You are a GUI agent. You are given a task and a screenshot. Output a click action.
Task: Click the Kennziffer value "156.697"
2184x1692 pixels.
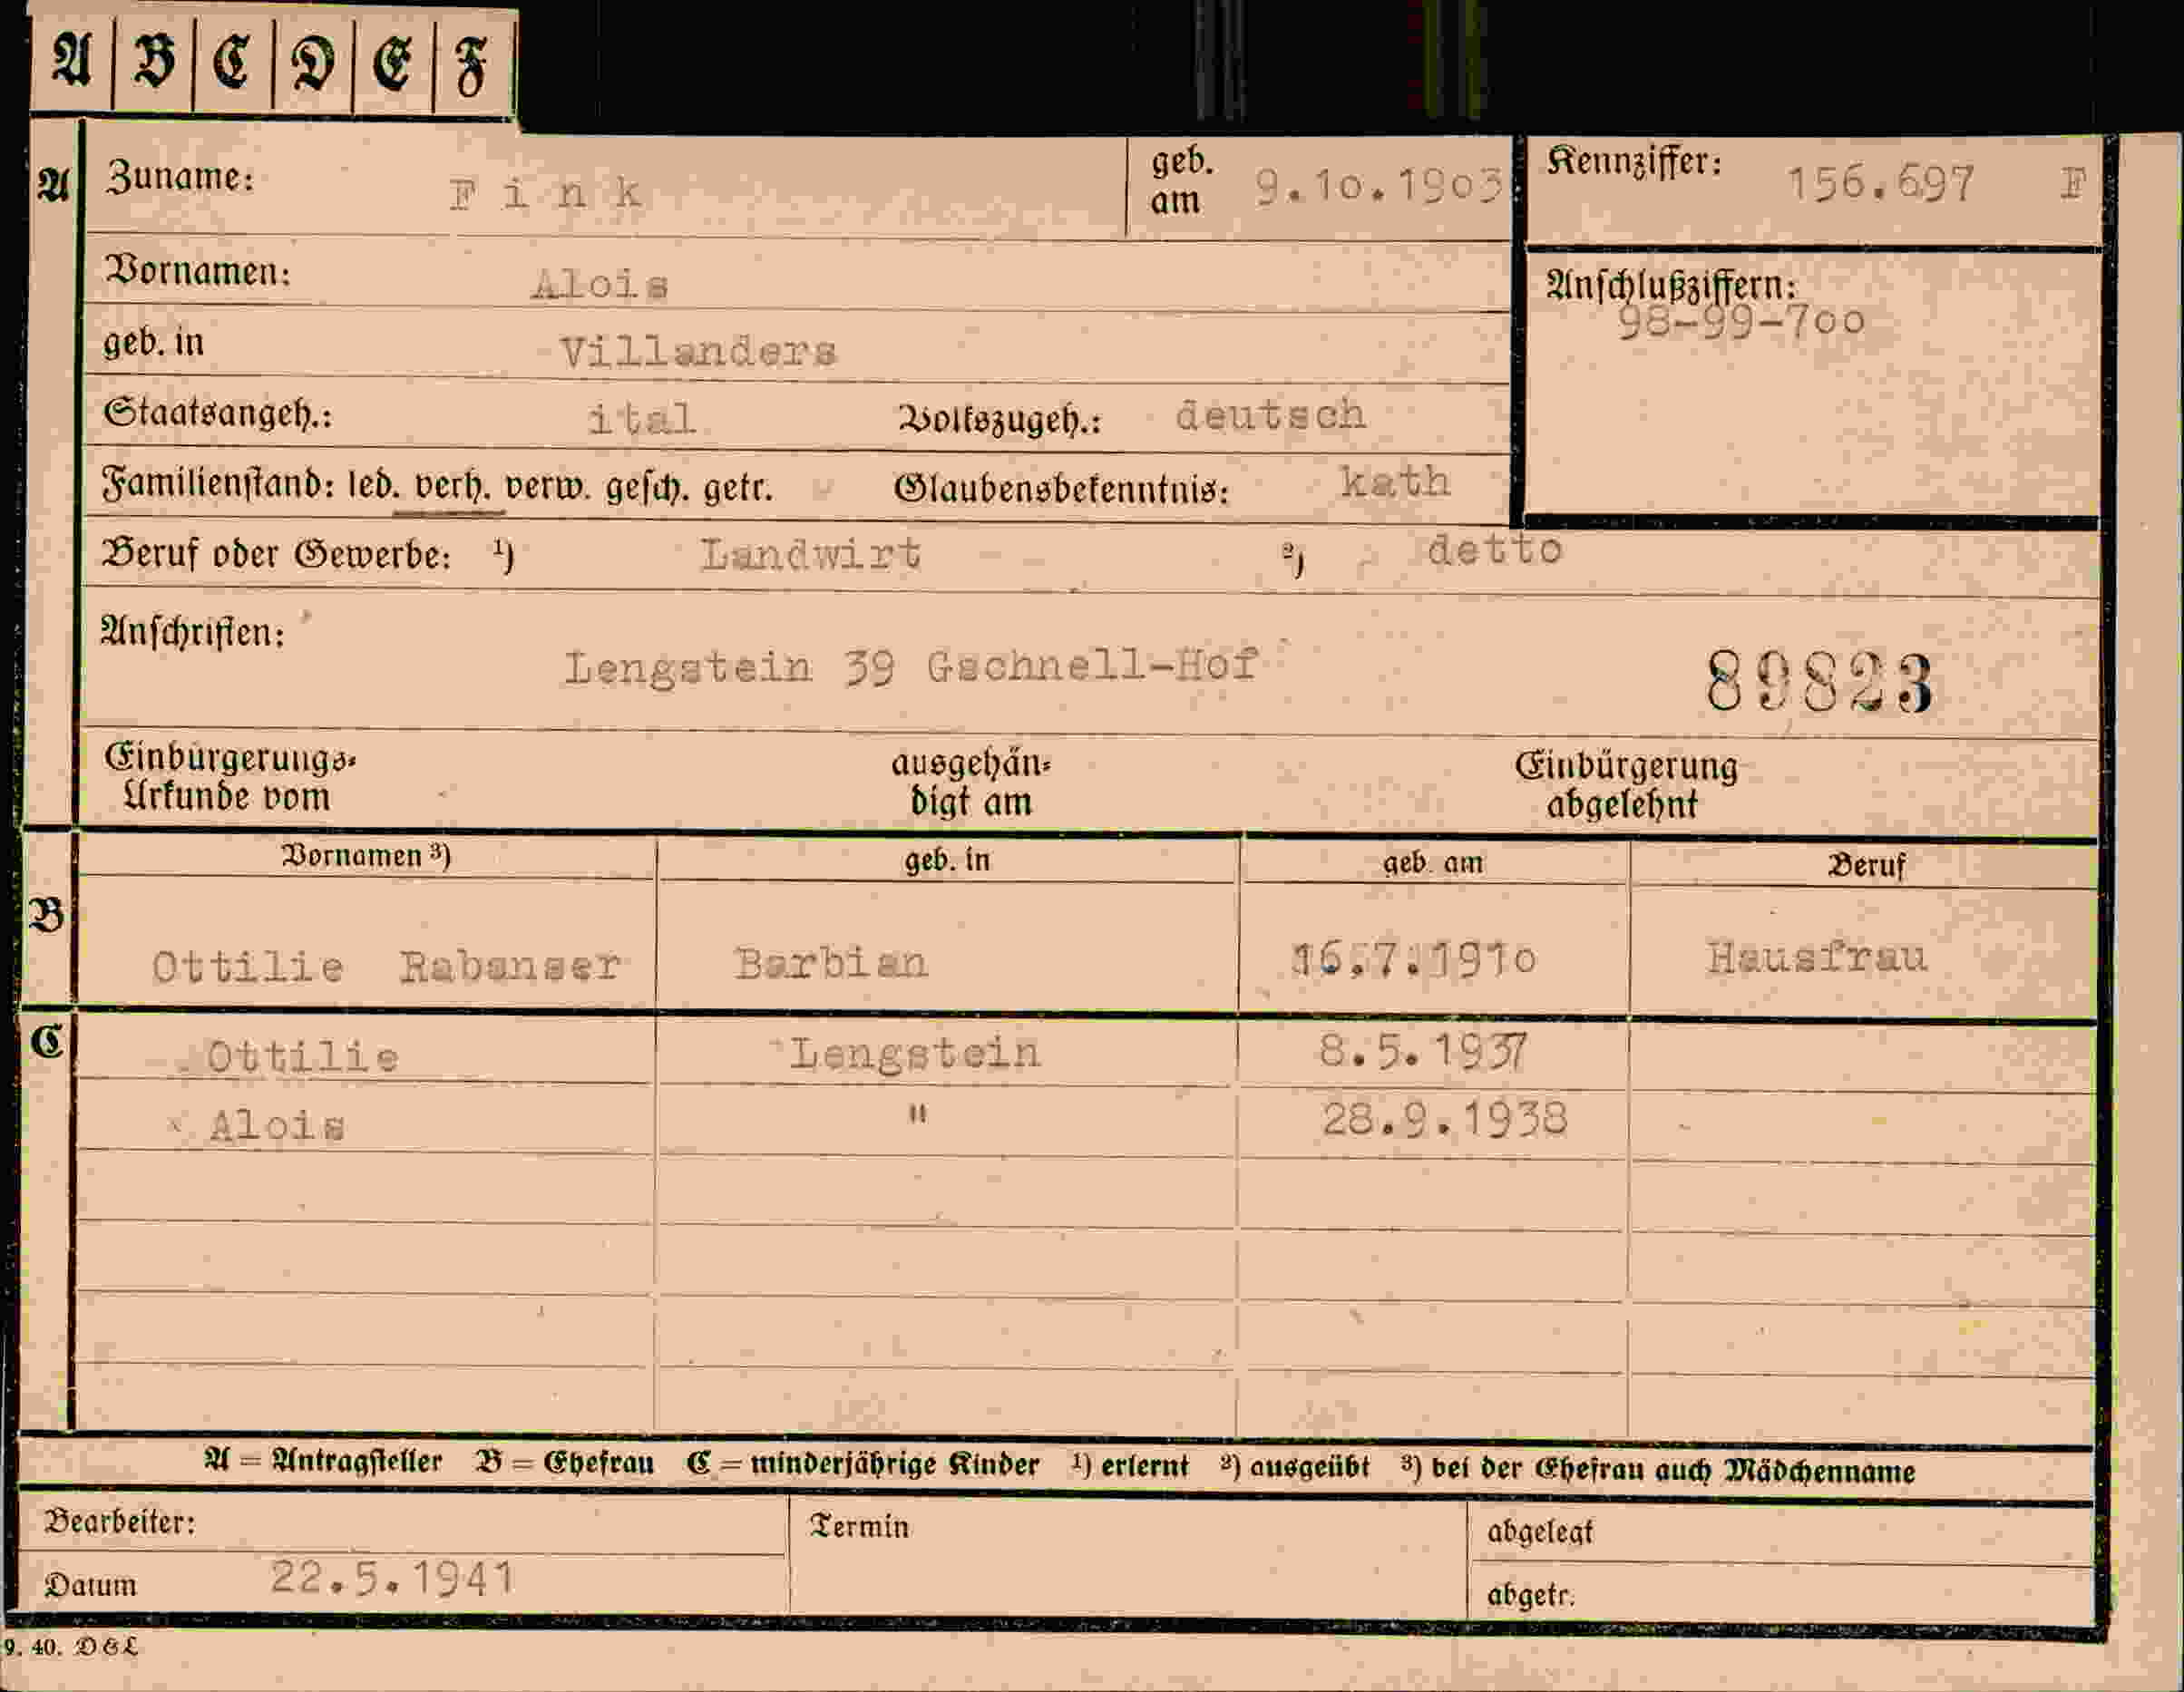(1880, 184)
